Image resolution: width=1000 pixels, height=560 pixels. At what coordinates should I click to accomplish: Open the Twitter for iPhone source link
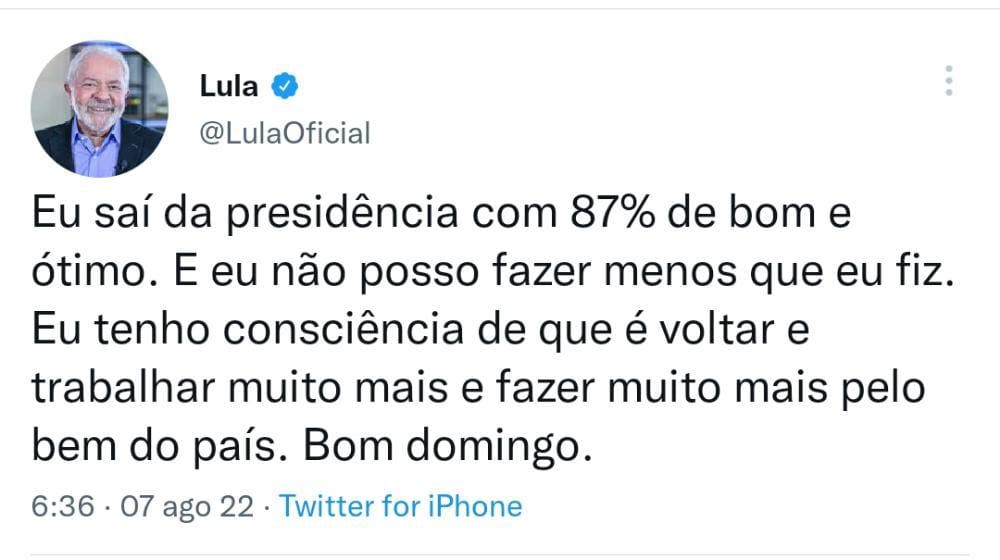[400, 506]
